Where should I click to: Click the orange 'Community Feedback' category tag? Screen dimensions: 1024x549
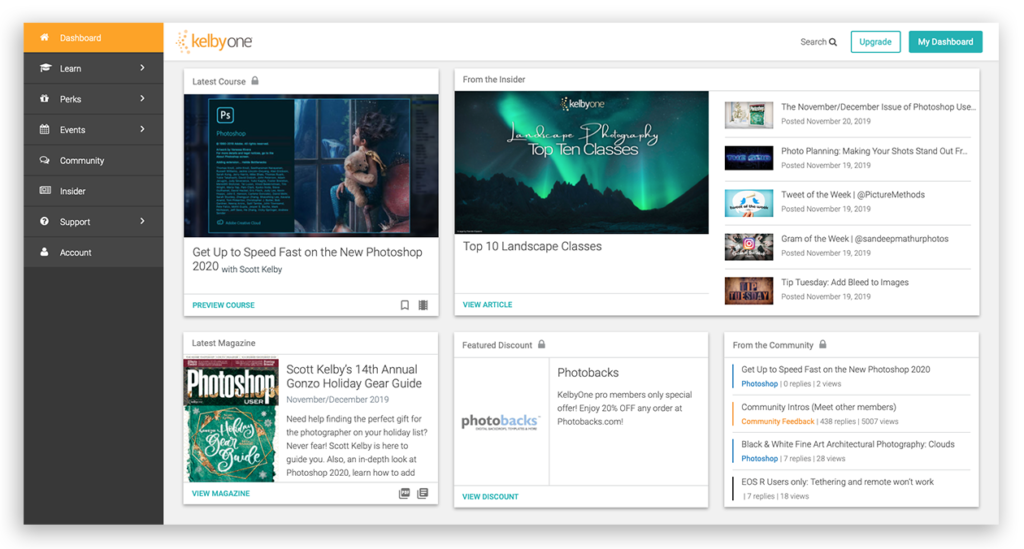pyautogui.click(x=777, y=422)
